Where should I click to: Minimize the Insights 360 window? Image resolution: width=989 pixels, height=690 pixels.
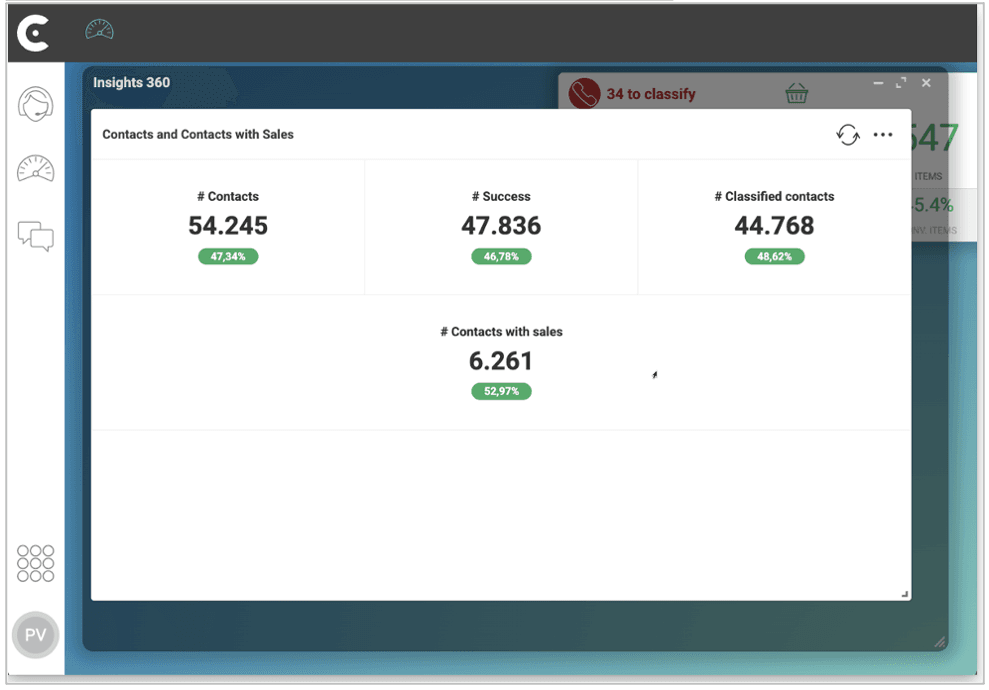pyautogui.click(x=877, y=83)
